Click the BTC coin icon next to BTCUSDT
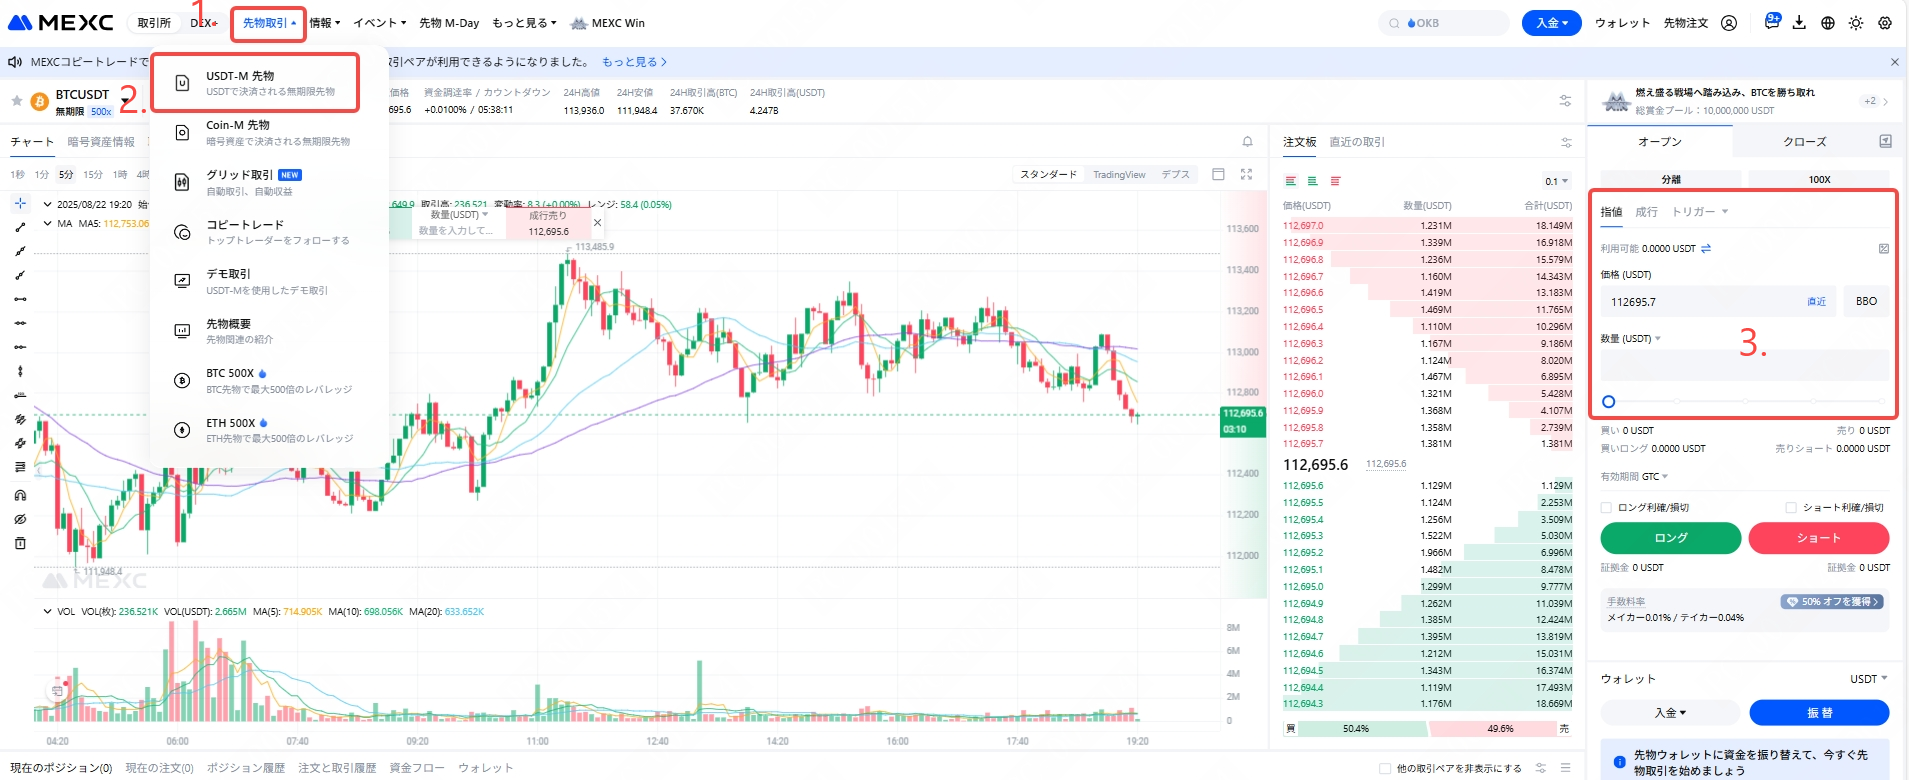Screen dimensions: 1909x780 click(x=40, y=101)
